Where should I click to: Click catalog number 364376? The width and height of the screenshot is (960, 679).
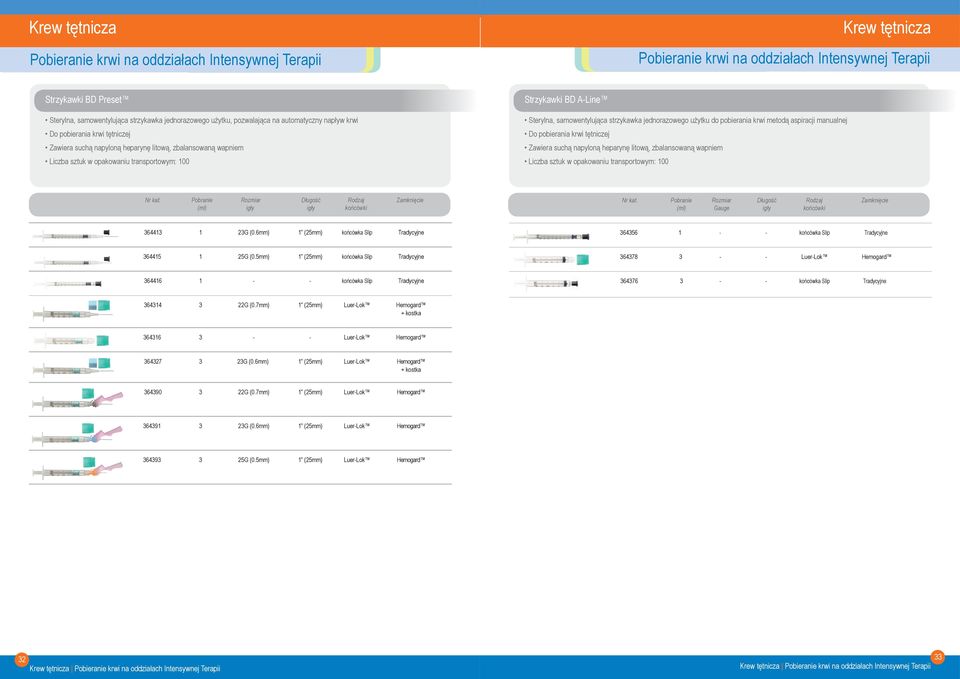tap(629, 280)
